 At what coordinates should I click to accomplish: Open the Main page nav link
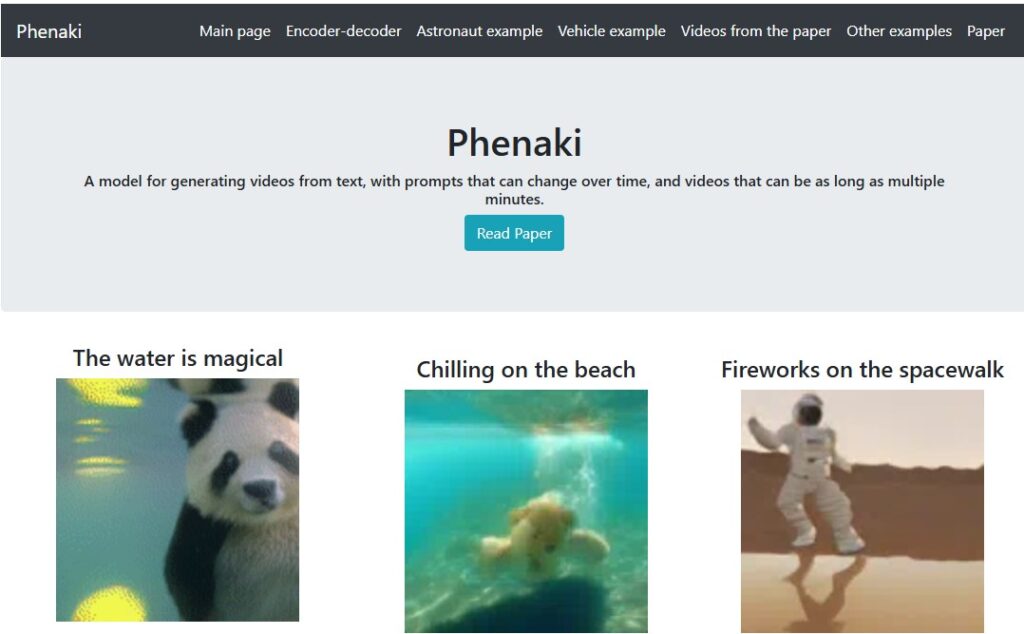coord(234,31)
